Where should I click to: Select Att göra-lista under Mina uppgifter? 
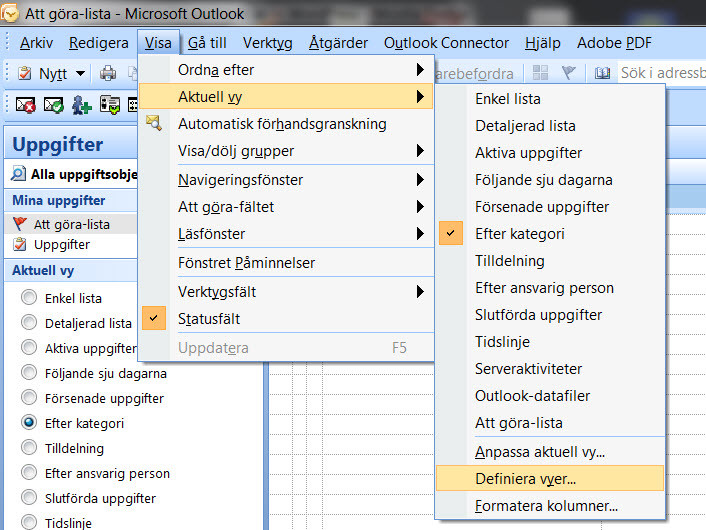click(x=71, y=224)
